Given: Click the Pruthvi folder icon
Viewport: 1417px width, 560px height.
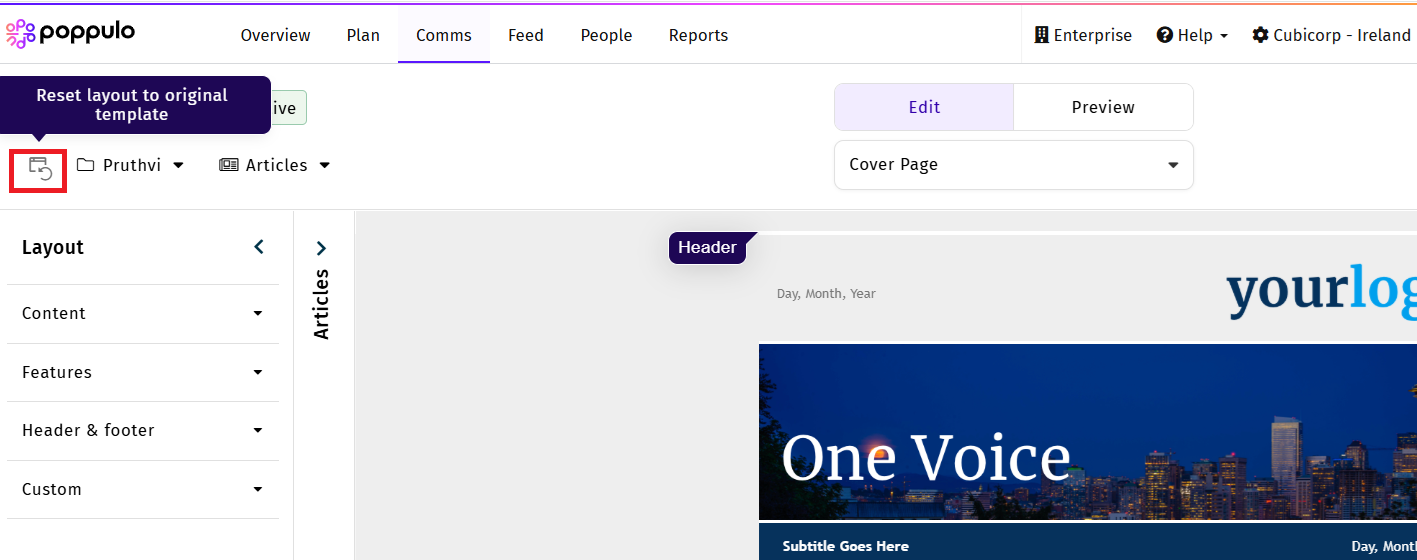Looking at the screenshot, I should 86,165.
